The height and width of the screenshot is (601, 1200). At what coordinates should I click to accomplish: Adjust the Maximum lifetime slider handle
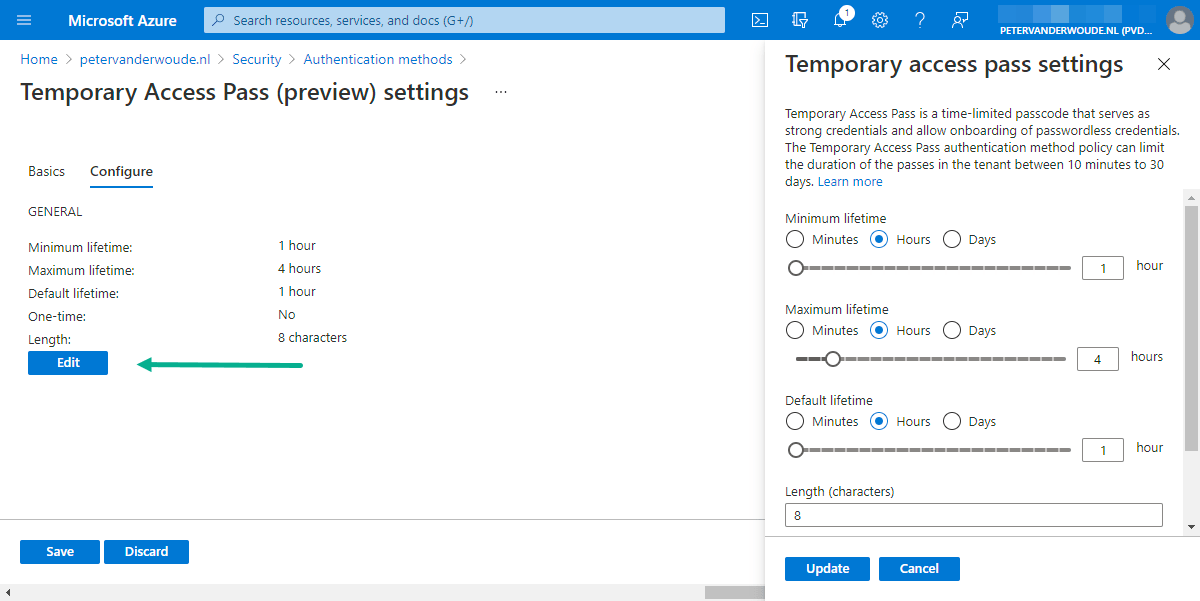pyautogui.click(x=834, y=358)
